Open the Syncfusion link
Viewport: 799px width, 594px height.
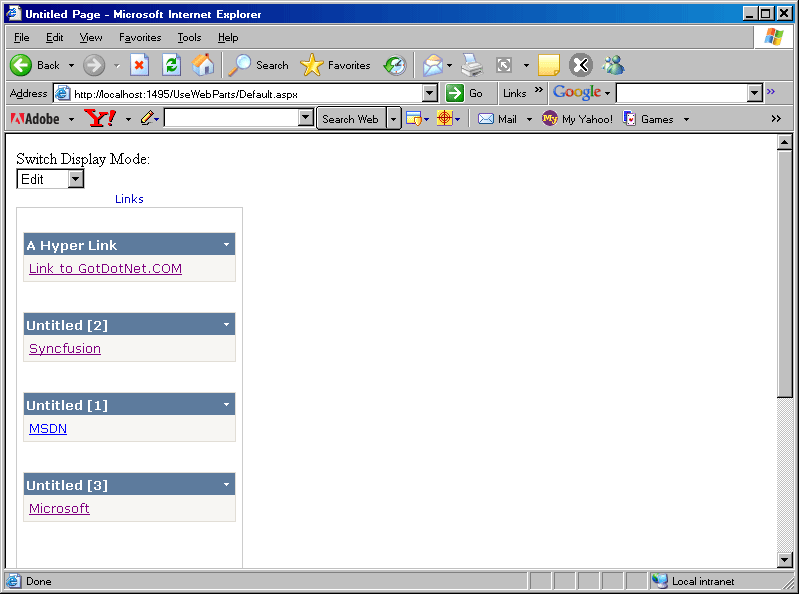click(65, 348)
